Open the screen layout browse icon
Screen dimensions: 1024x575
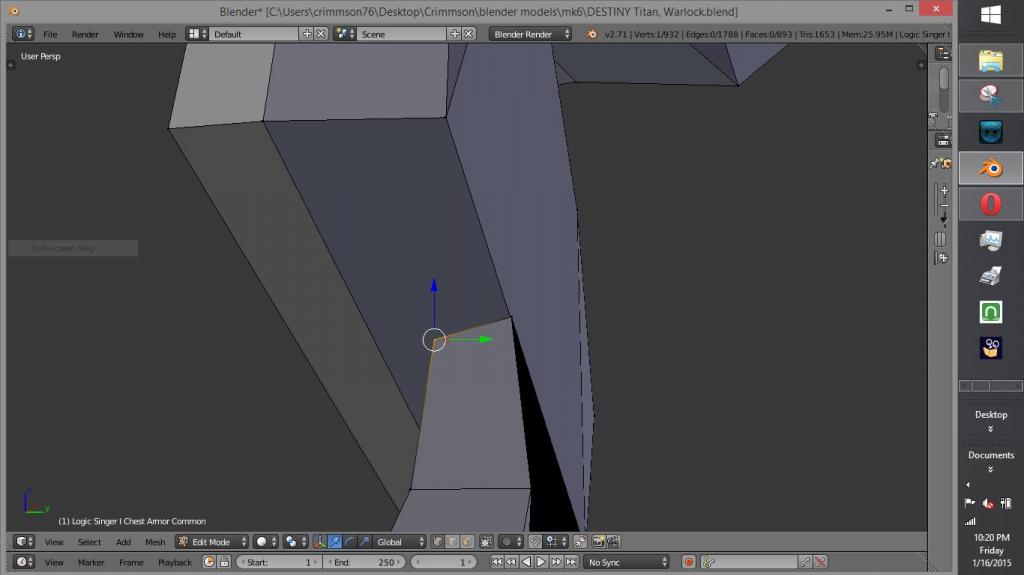coord(197,34)
